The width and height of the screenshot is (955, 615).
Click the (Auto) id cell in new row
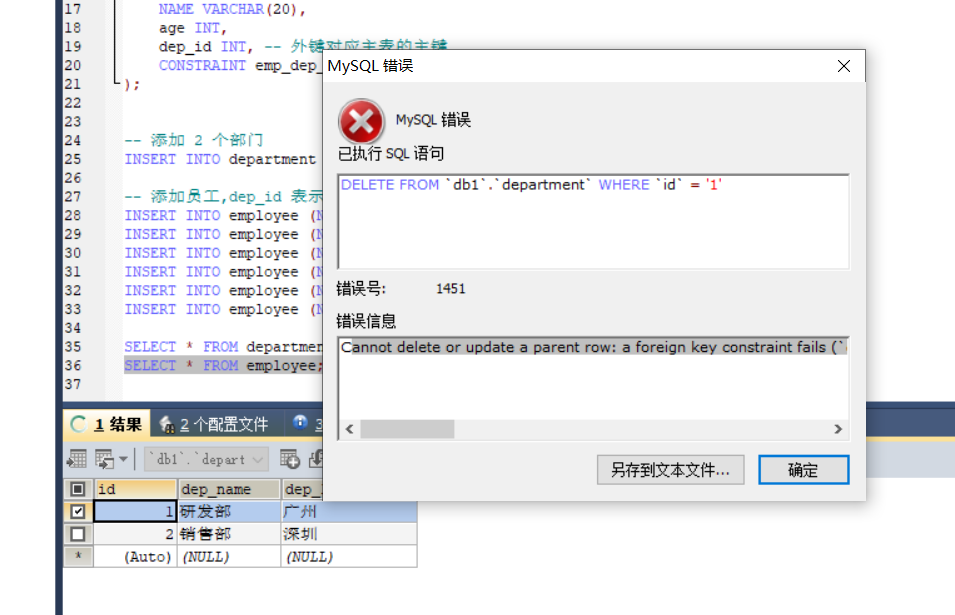[x=135, y=557]
